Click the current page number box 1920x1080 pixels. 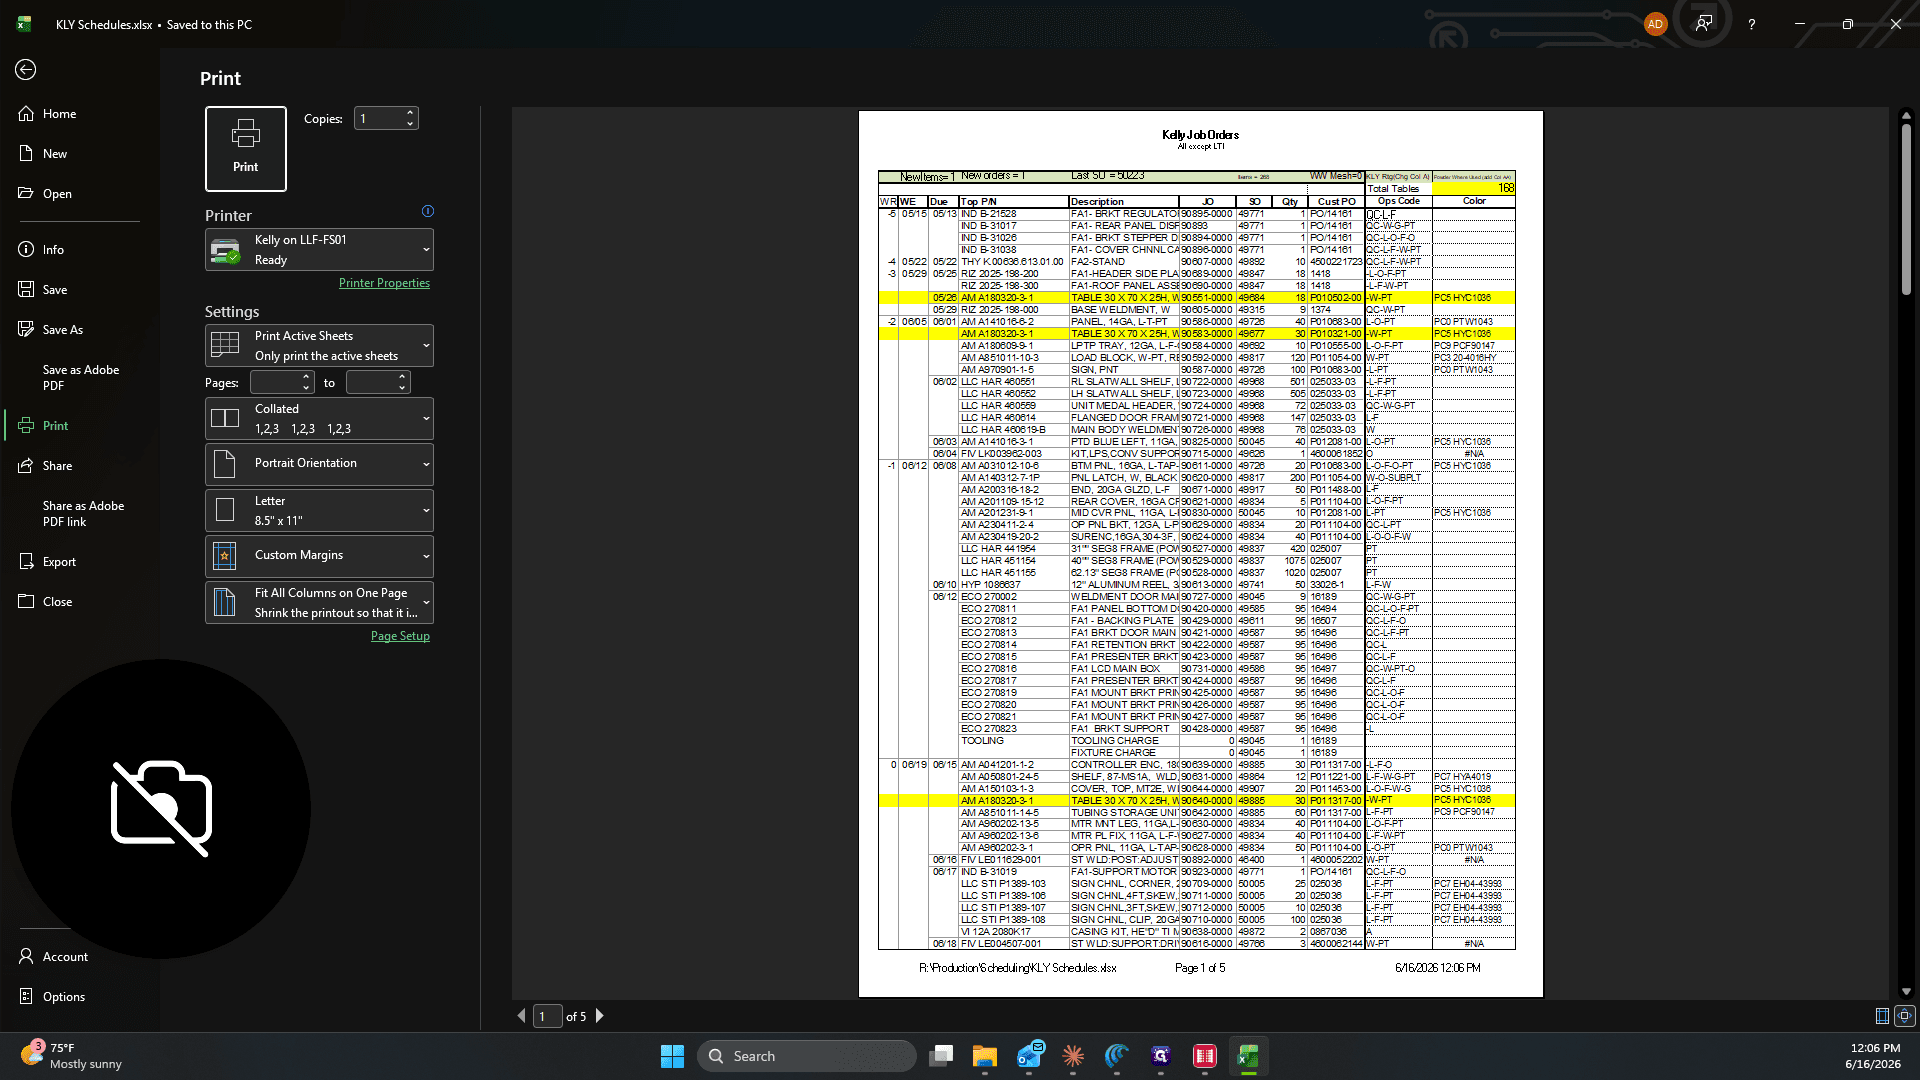547,1016
